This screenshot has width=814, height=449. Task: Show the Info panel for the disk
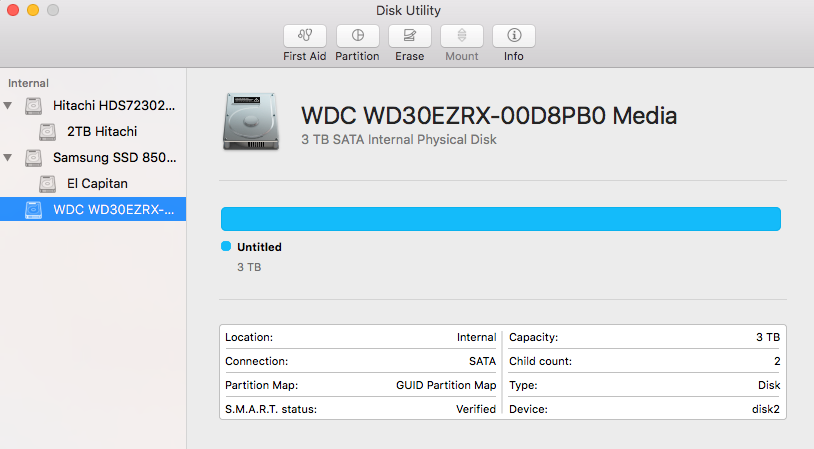513,36
